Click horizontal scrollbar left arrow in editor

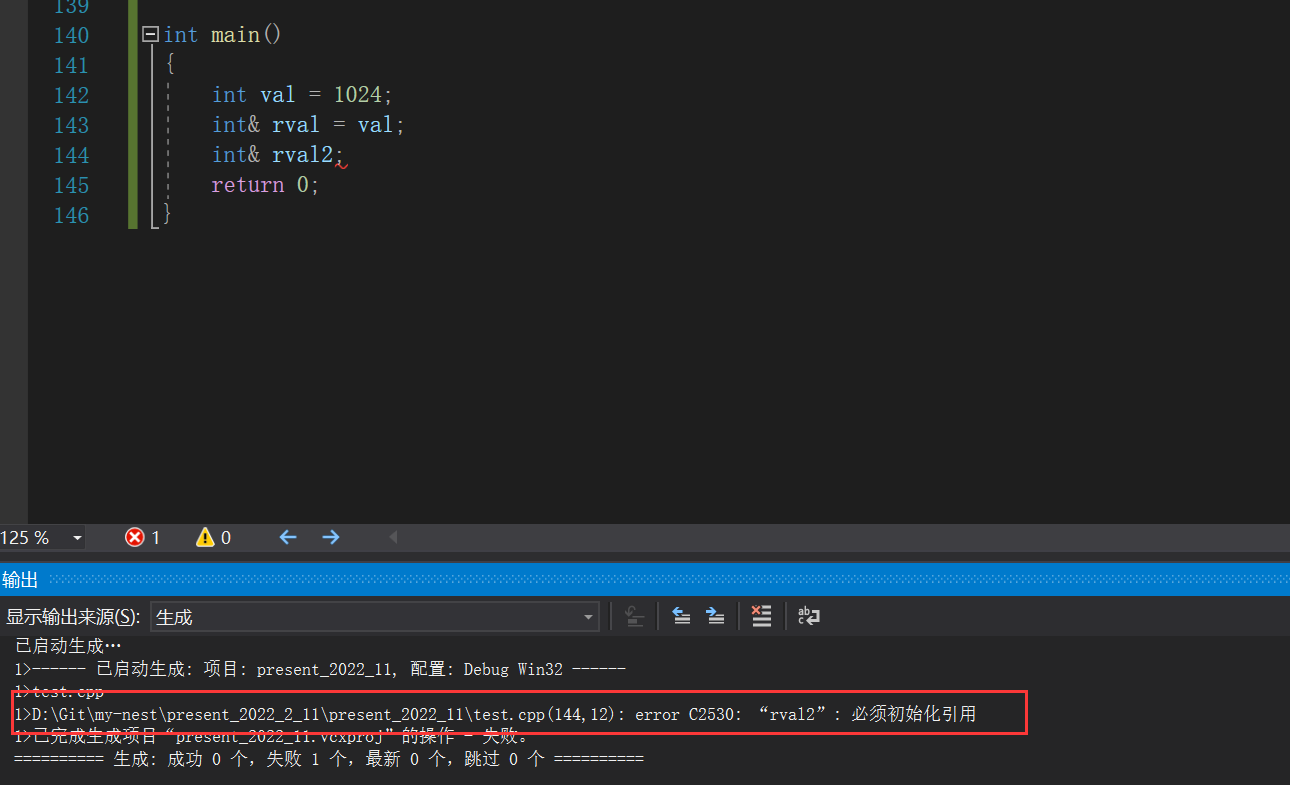point(393,538)
